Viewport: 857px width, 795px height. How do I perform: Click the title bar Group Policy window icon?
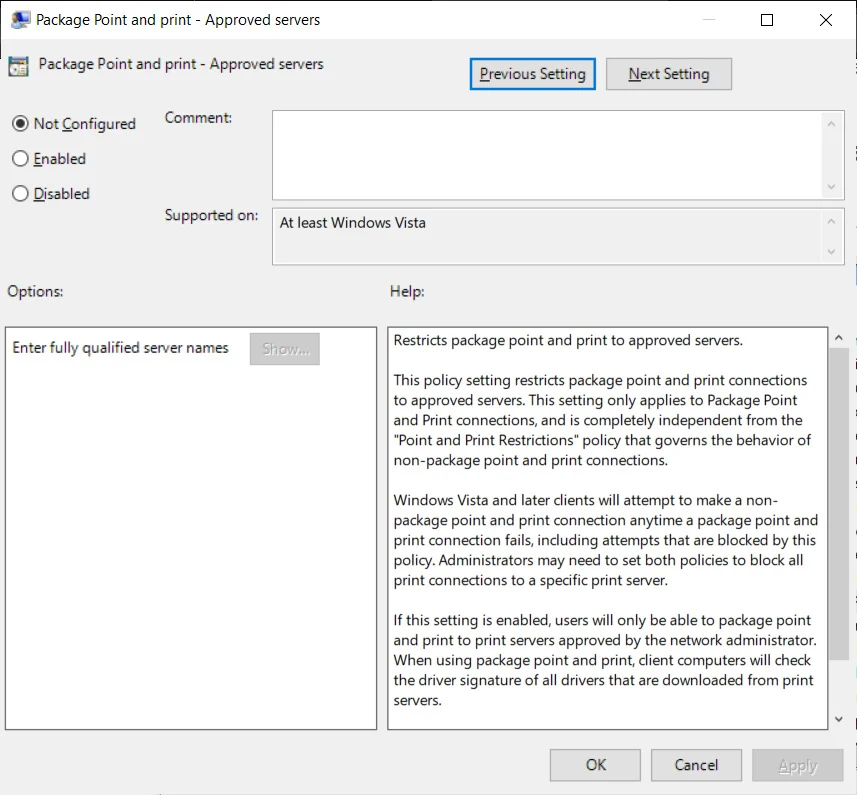pos(19,19)
